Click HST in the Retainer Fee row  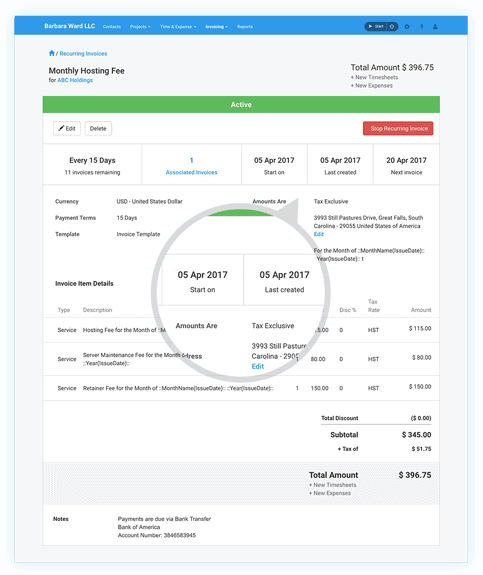373,388
